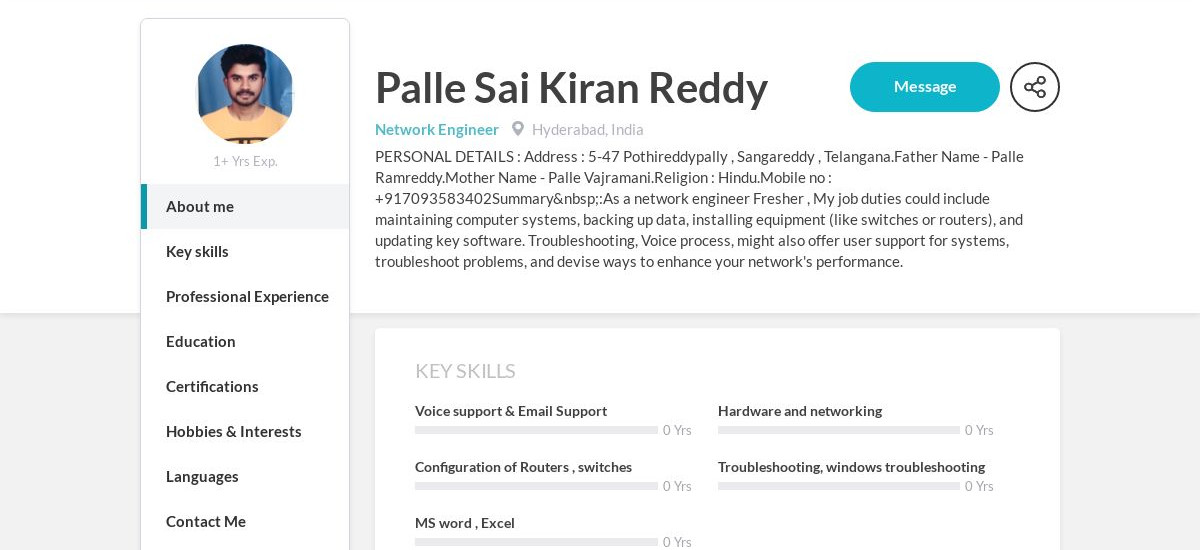Screen dimensions: 1200x550
Task: Select Languages sidebar item
Action: tap(245, 476)
